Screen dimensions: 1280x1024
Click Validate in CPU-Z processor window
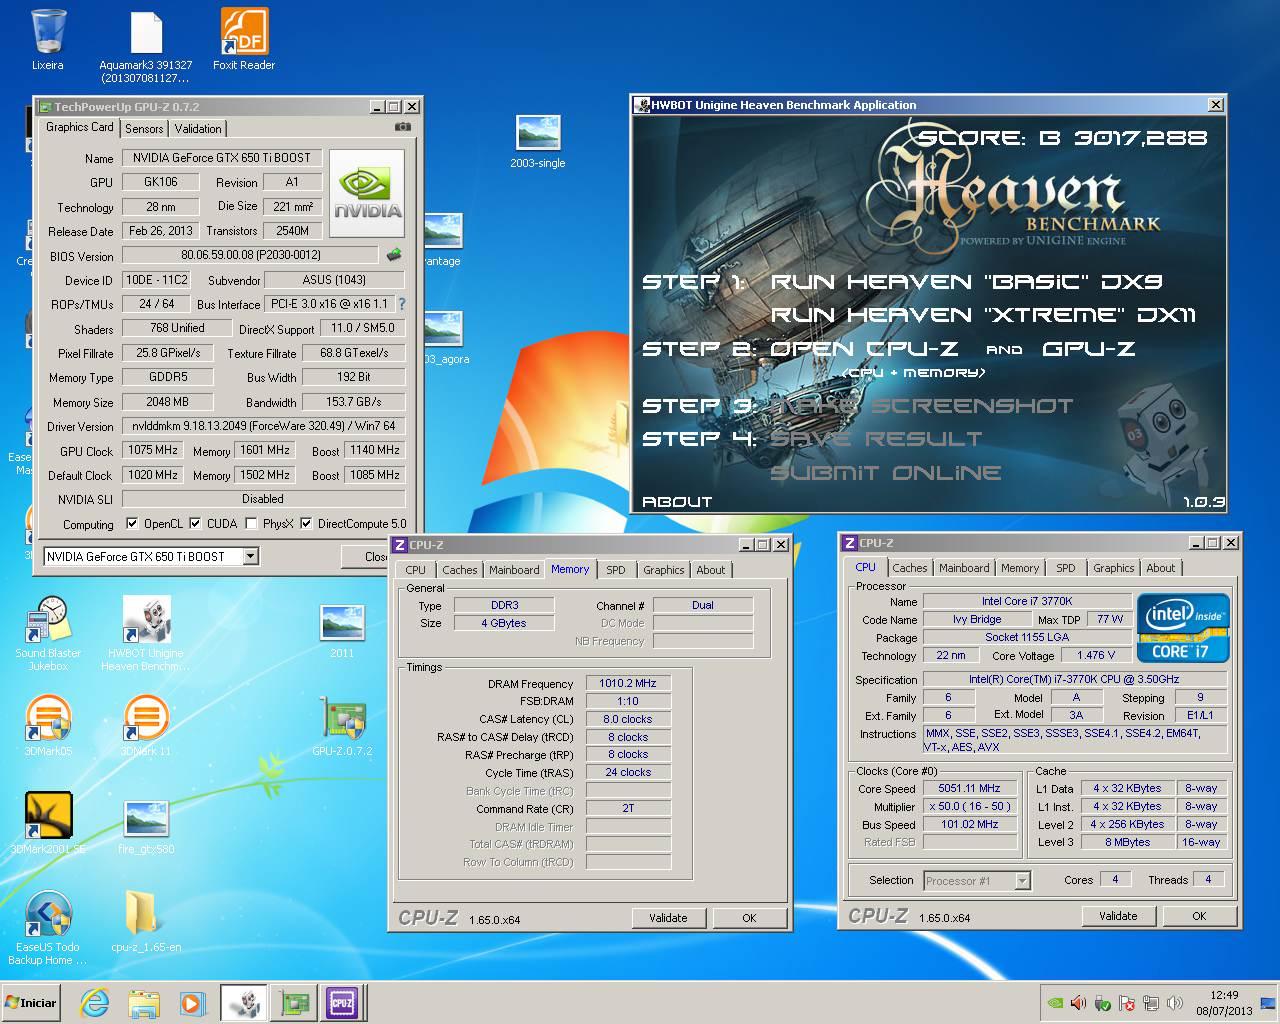1118,916
